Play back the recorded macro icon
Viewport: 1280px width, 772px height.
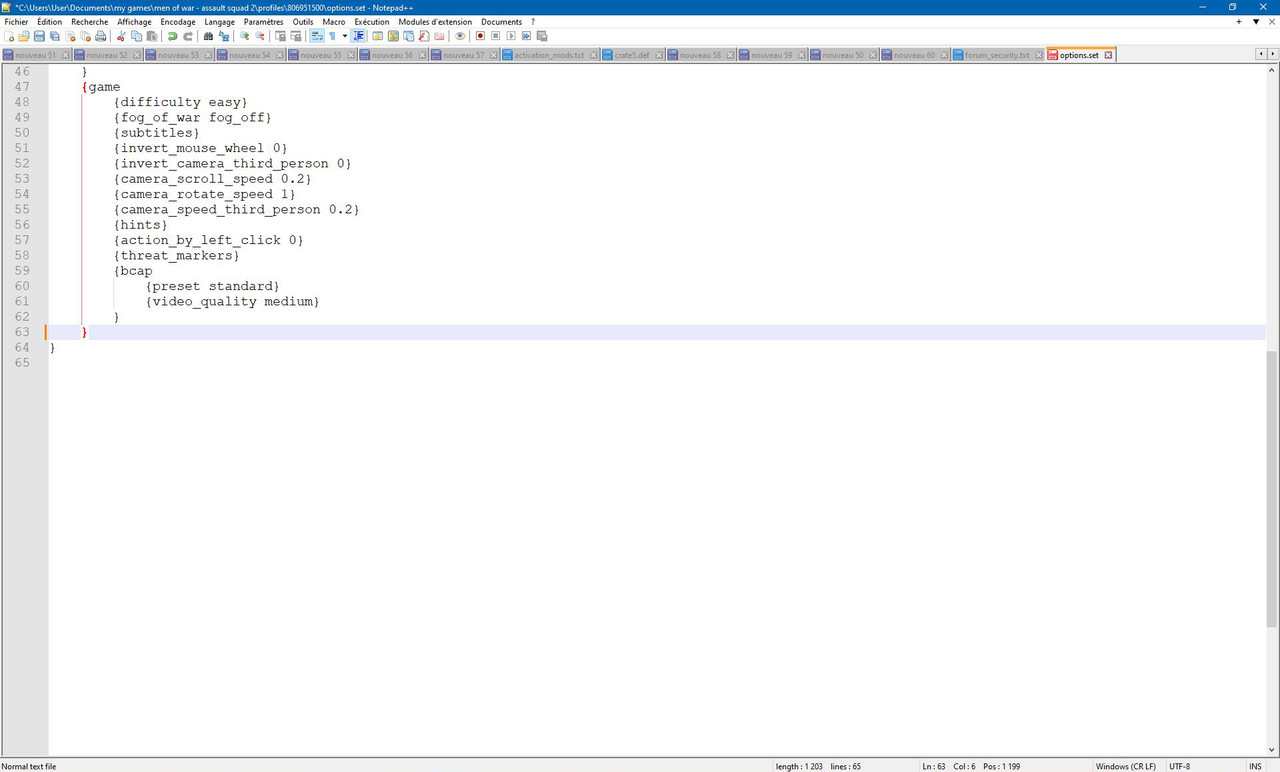point(511,36)
